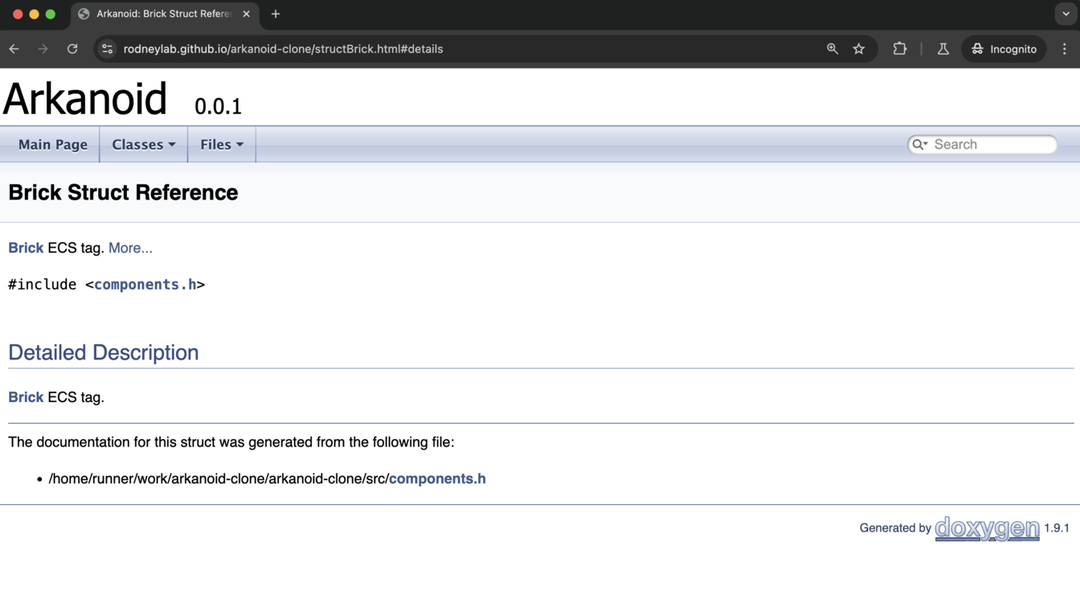
Task: Expand the Files dropdown menu
Action: tap(222, 145)
